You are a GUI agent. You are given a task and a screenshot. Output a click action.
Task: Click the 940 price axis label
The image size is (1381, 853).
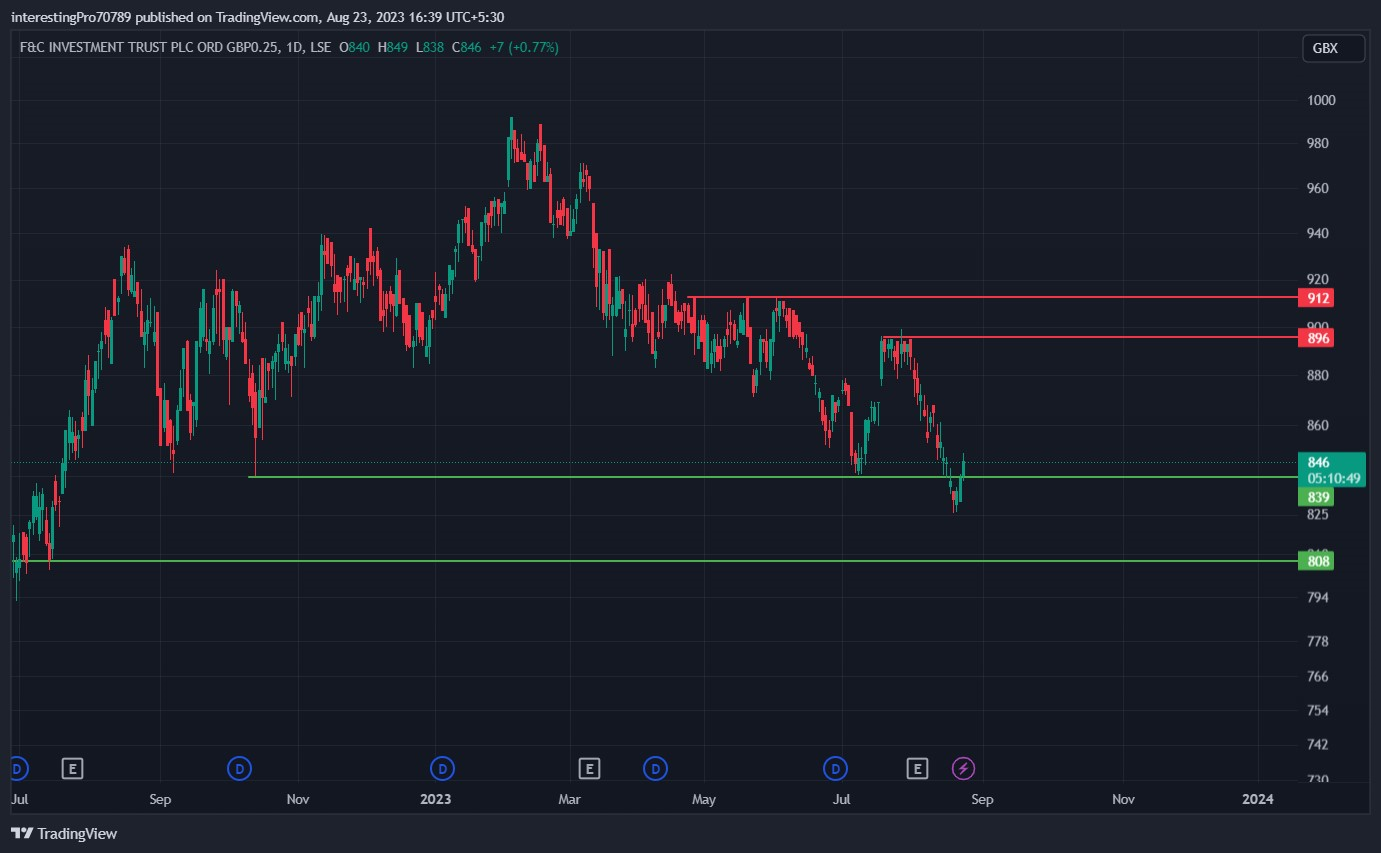1318,233
